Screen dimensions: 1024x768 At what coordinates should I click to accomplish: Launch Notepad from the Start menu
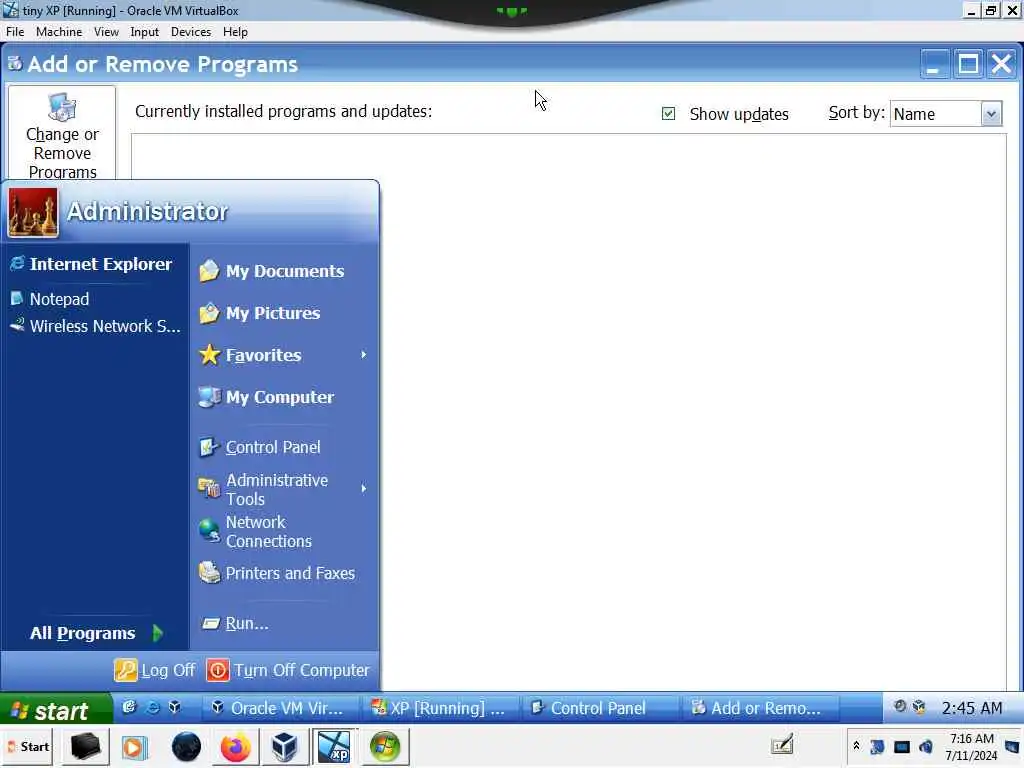[50, 299]
